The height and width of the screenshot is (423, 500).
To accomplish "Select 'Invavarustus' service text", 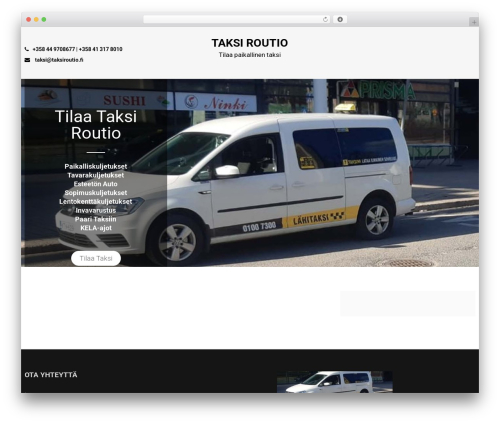I will 96,210.
